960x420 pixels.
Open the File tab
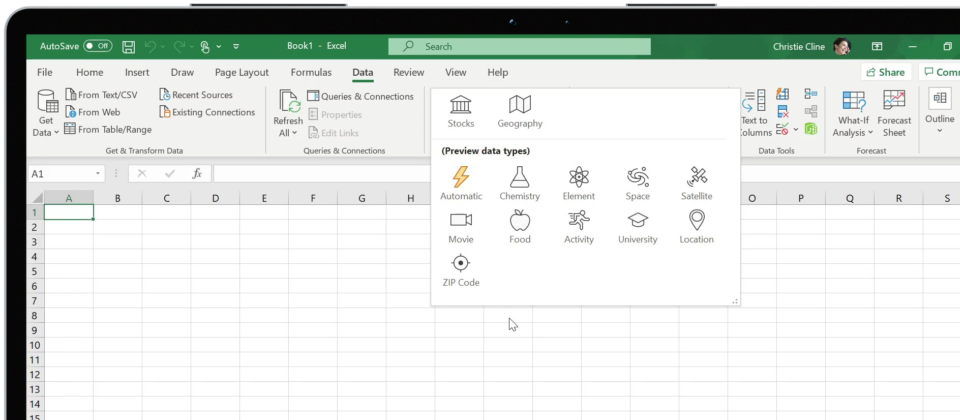click(x=45, y=72)
